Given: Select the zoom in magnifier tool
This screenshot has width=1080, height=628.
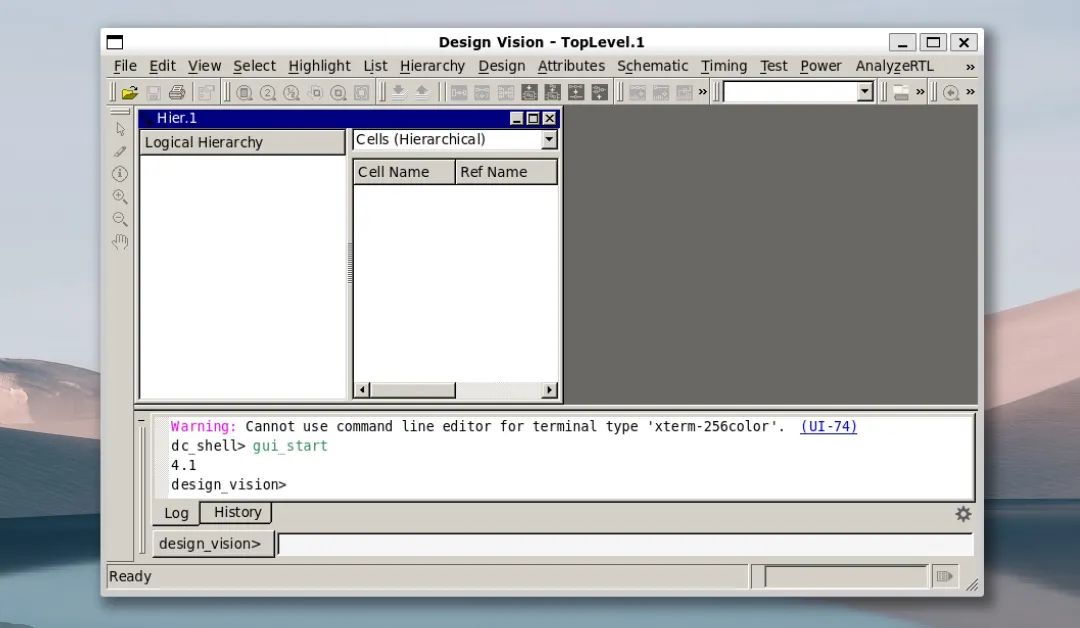Looking at the screenshot, I should pyautogui.click(x=120, y=196).
